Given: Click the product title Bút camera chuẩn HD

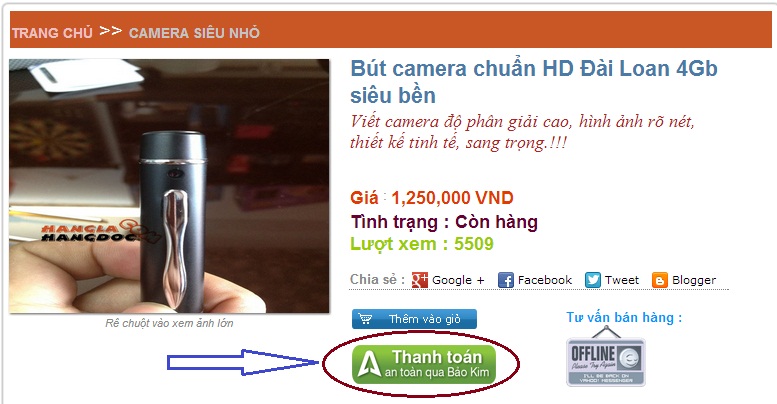Looking at the screenshot, I should point(534,82).
